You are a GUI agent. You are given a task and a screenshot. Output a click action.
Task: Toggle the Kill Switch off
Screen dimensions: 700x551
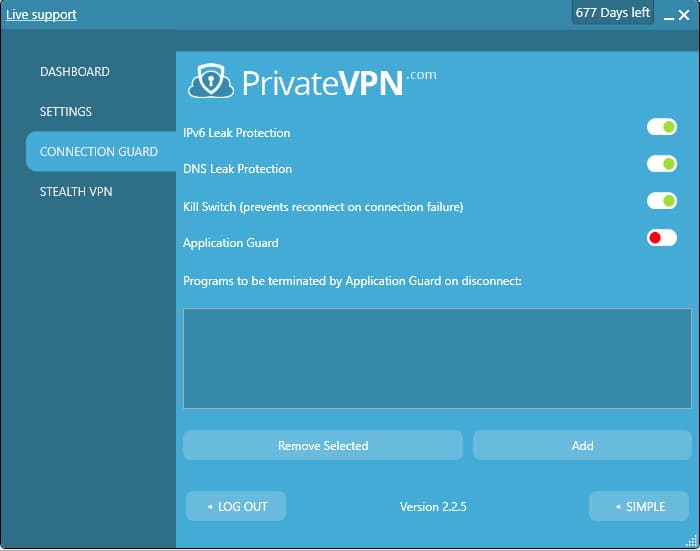[x=661, y=201]
